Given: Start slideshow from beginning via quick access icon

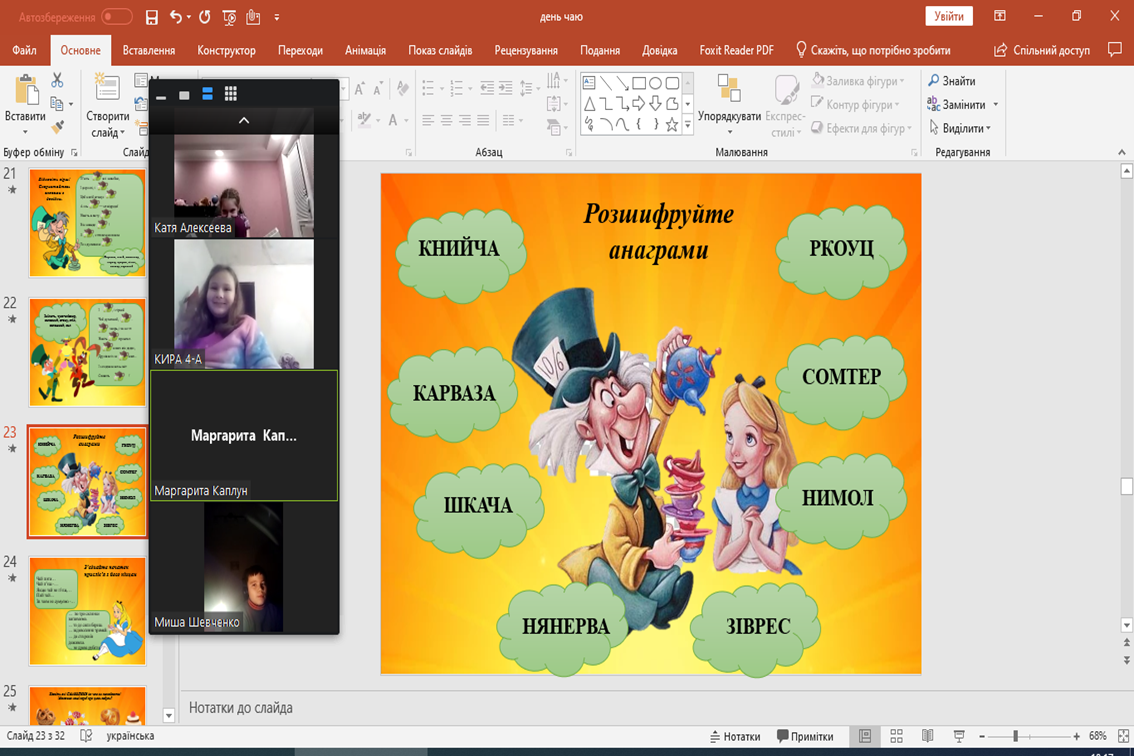Looking at the screenshot, I should point(229,17).
